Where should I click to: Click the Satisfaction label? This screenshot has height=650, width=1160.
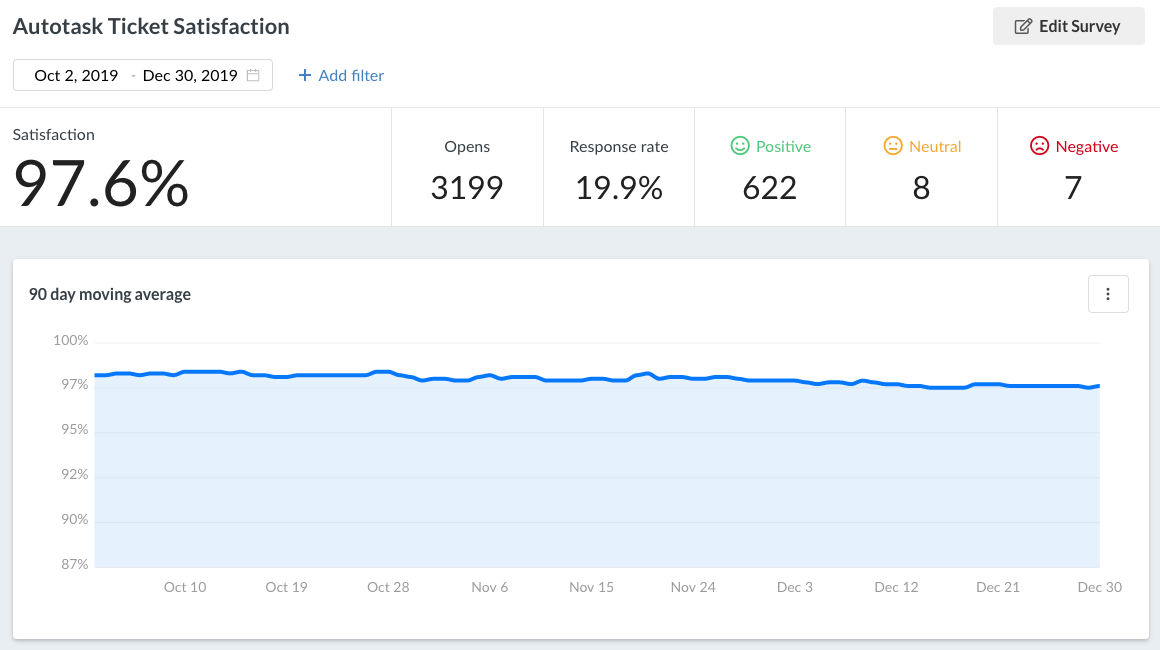(x=53, y=135)
